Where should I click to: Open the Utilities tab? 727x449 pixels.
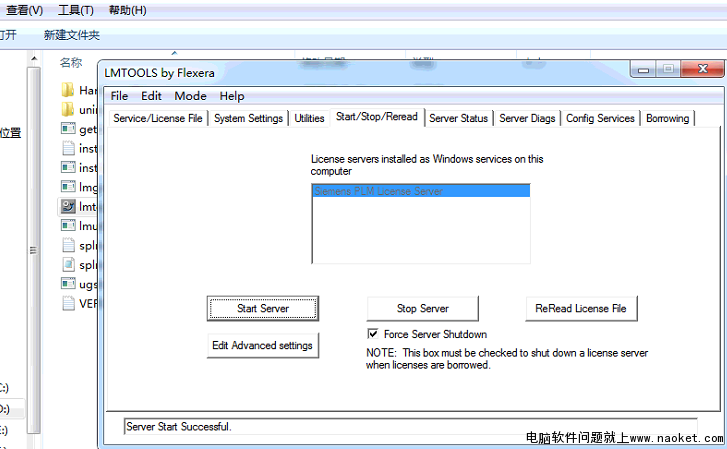309,118
